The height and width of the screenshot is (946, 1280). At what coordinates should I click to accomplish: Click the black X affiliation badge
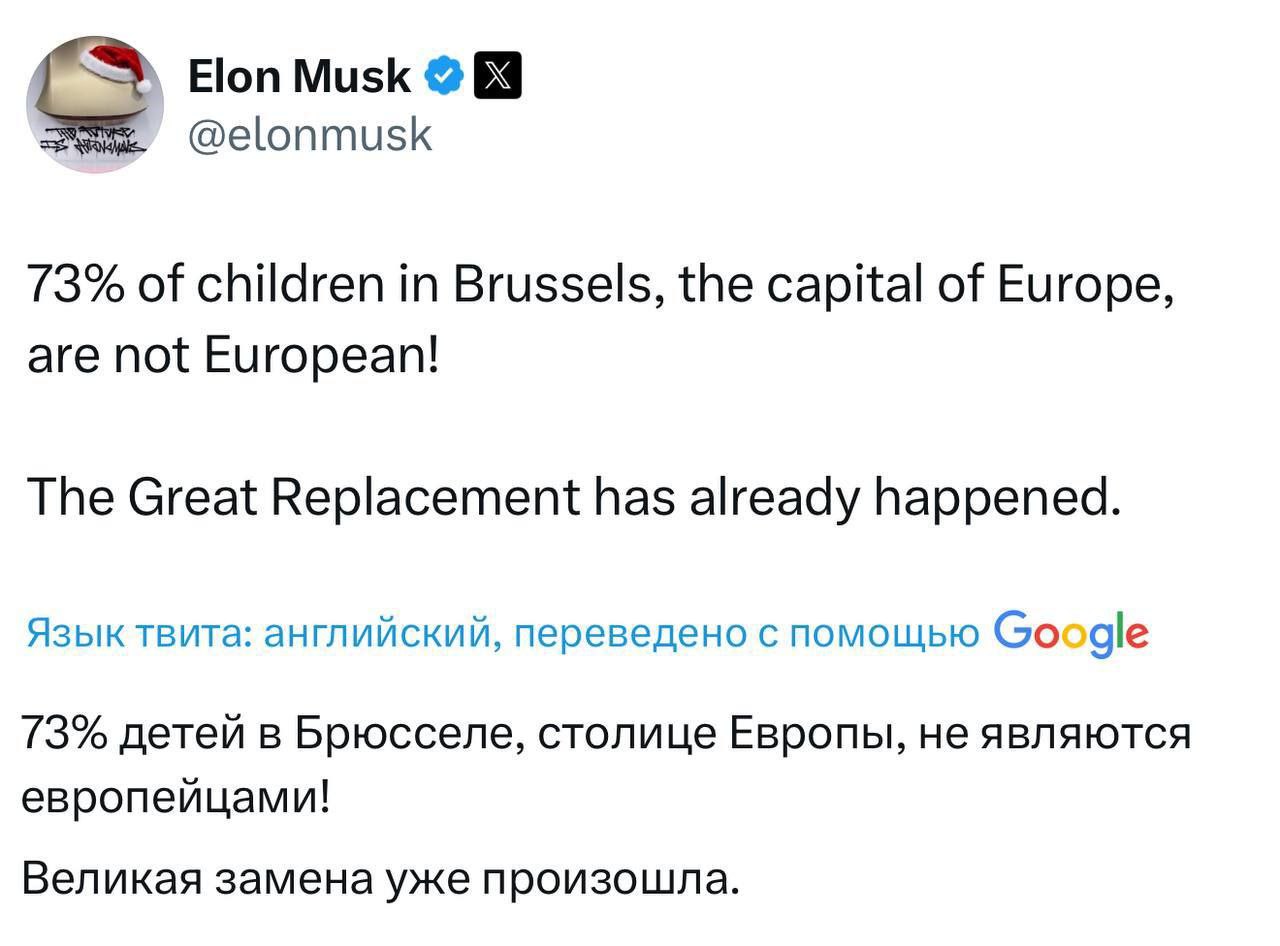(x=499, y=76)
